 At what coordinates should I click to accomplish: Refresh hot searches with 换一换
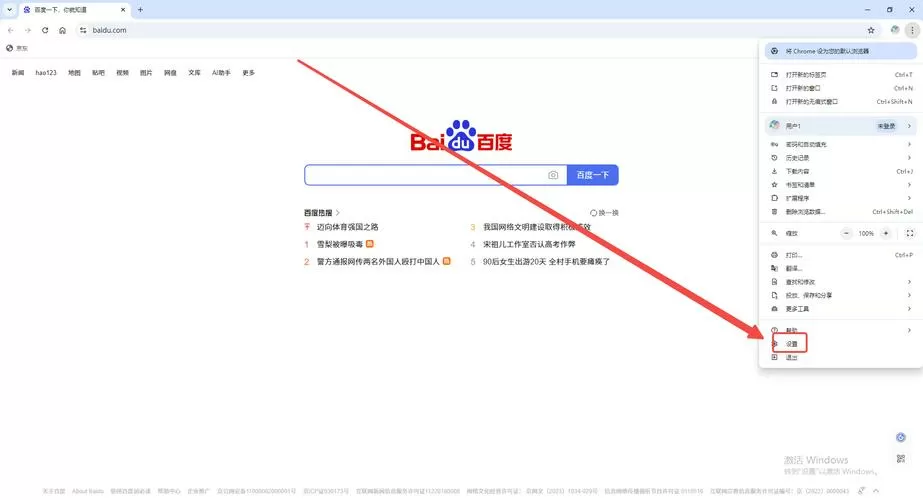604,213
